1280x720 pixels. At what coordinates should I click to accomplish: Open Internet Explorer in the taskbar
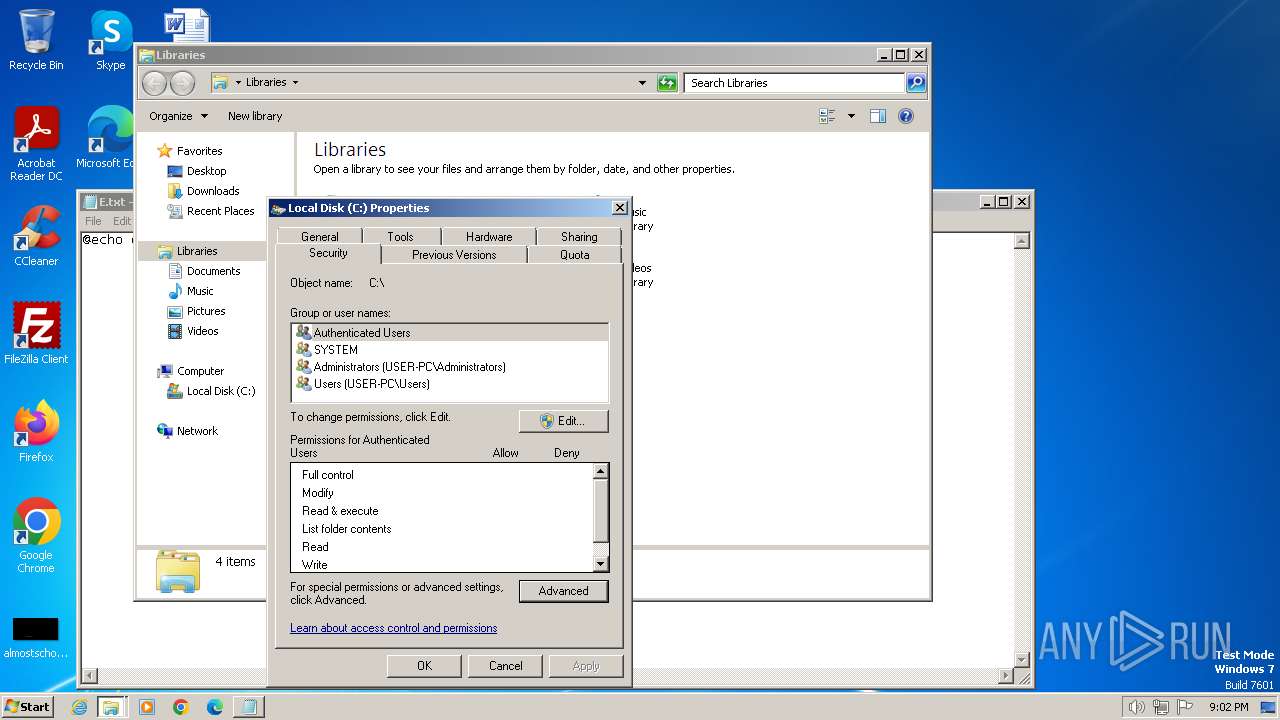[80, 707]
